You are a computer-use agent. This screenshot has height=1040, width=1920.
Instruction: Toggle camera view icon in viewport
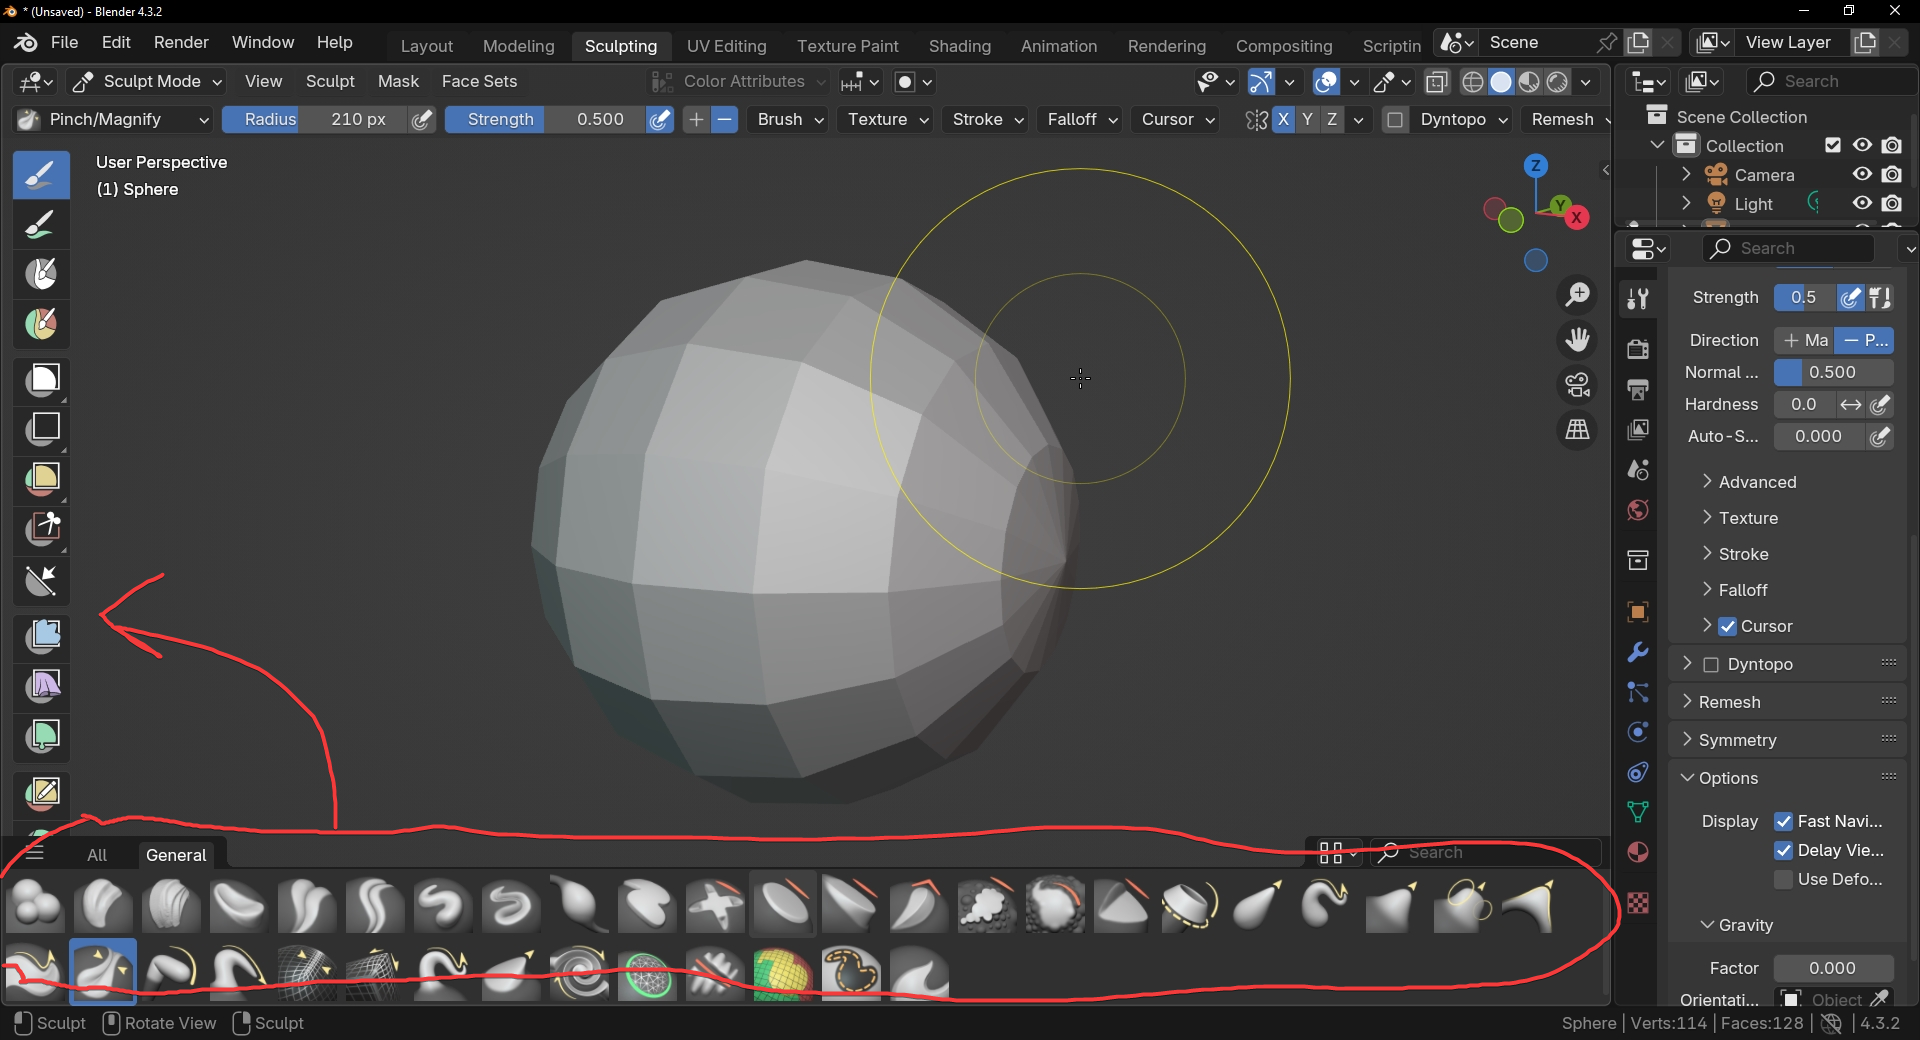click(1577, 385)
